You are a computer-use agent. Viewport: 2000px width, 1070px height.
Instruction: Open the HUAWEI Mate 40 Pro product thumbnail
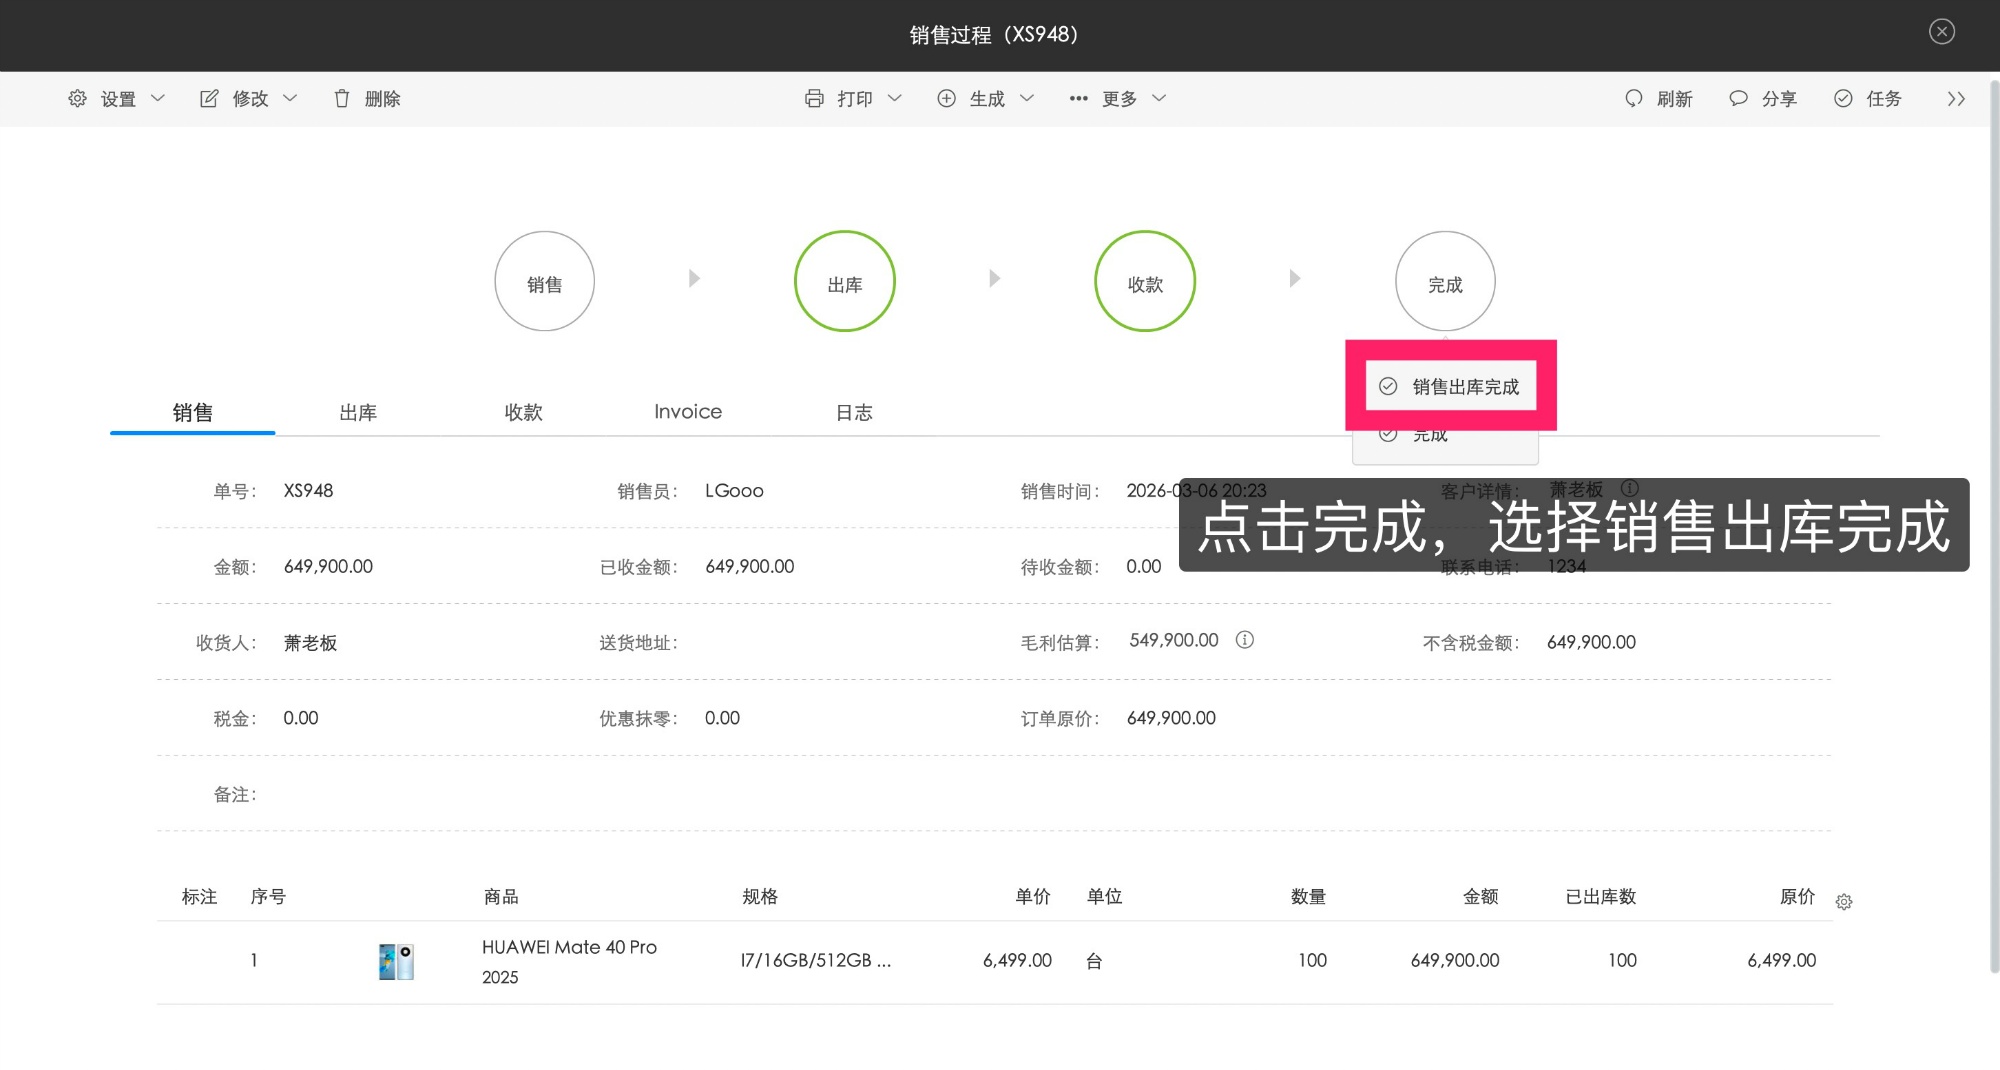pyautogui.click(x=395, y=960)
